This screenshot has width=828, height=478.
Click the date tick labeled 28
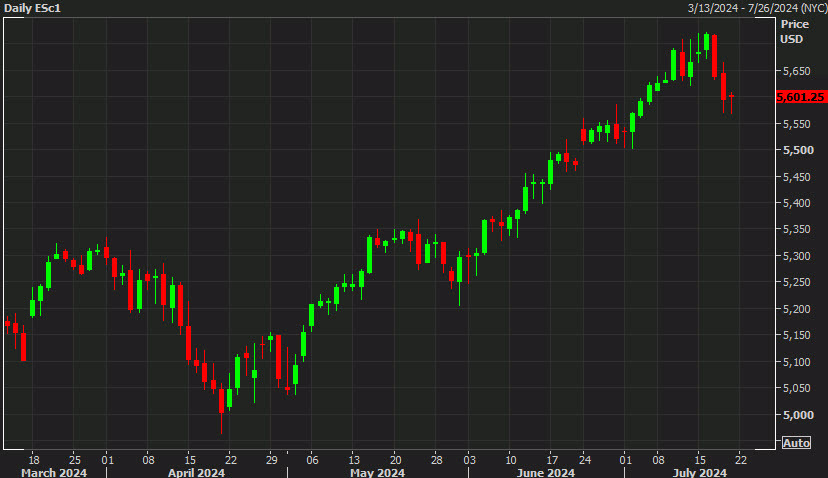[x=437, y=459]
